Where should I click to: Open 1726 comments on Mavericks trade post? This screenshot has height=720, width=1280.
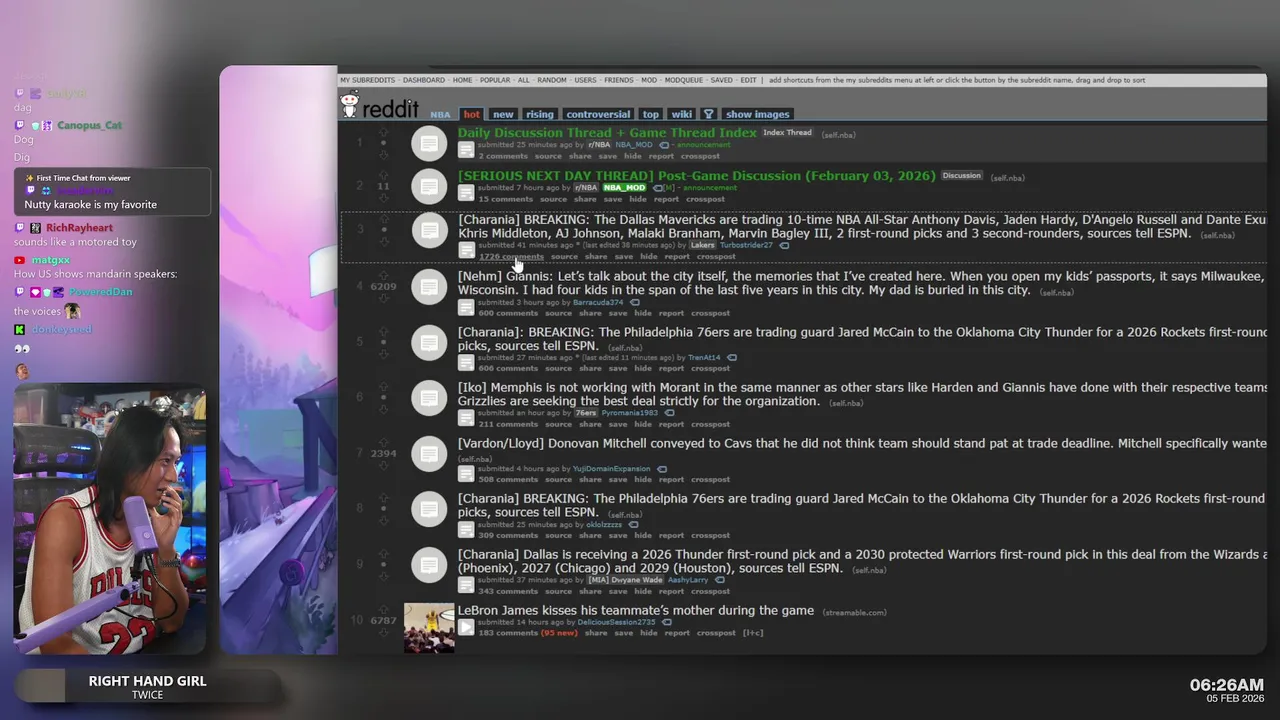(x=511, y=257)
